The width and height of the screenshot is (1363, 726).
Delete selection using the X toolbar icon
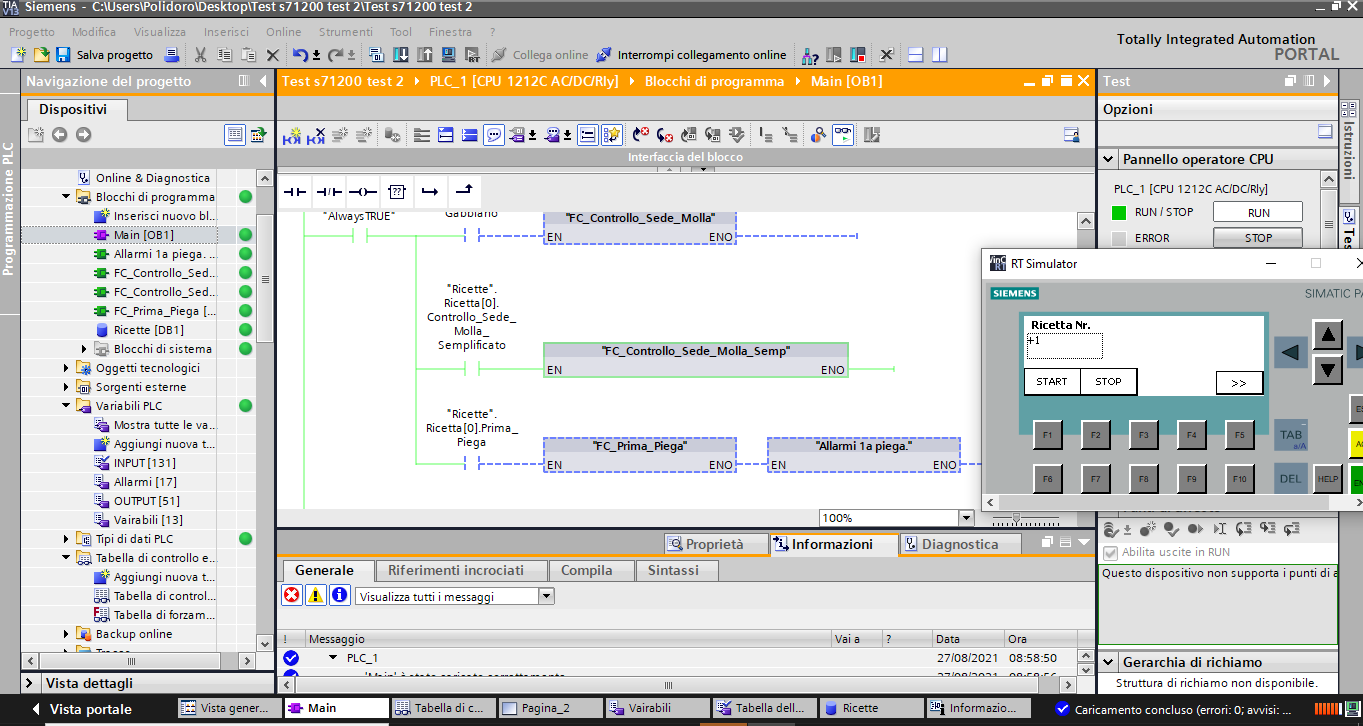273,54
